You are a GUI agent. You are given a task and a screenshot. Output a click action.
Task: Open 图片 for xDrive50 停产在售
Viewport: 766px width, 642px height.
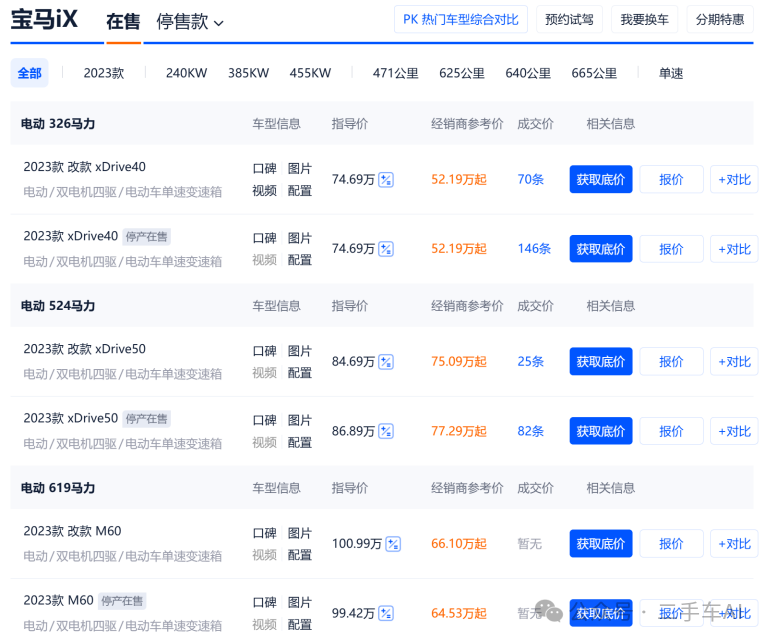click(x=299, y=421)
